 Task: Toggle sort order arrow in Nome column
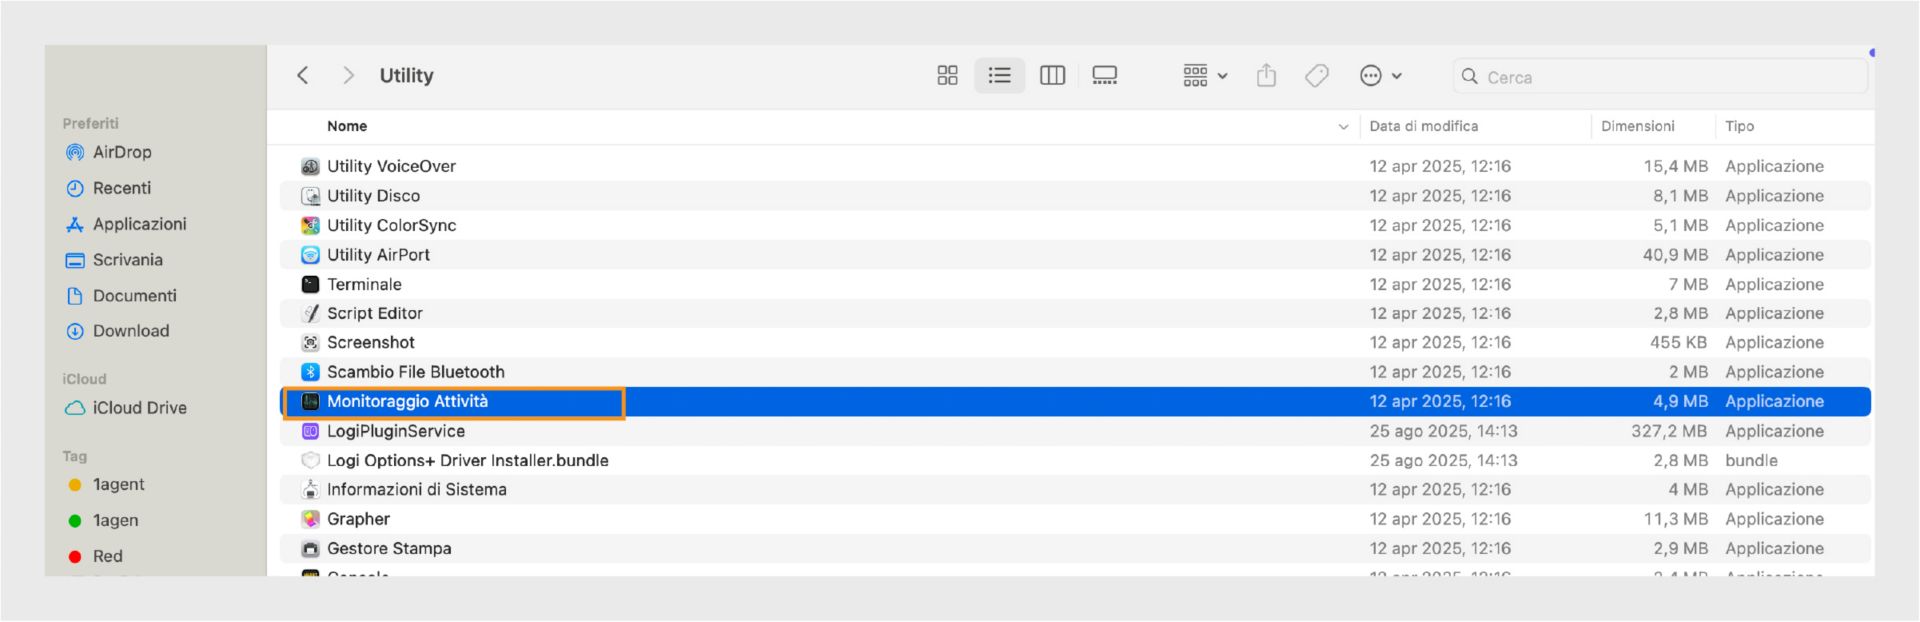[x=1343, y=127]
